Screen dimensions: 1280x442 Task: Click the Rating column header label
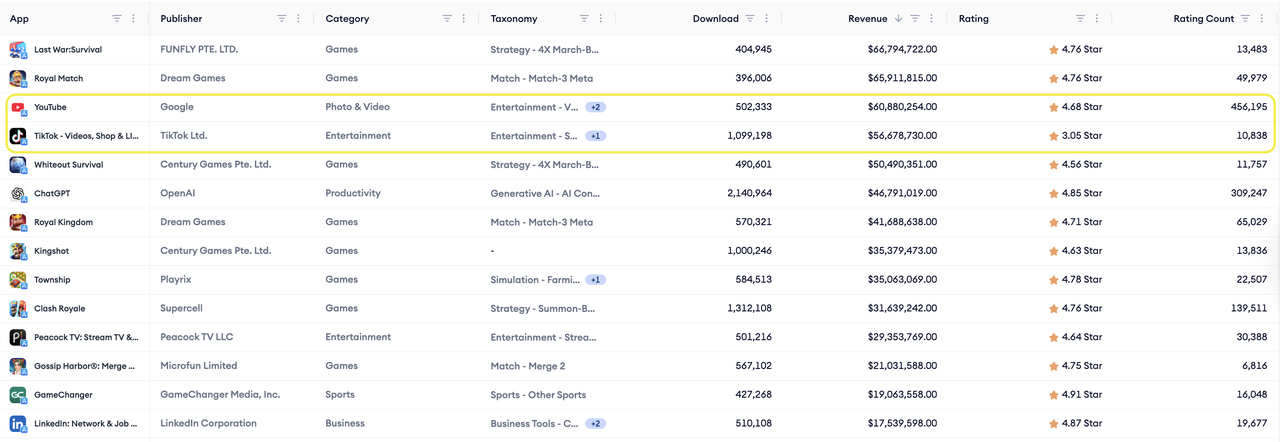pos(973,18)
